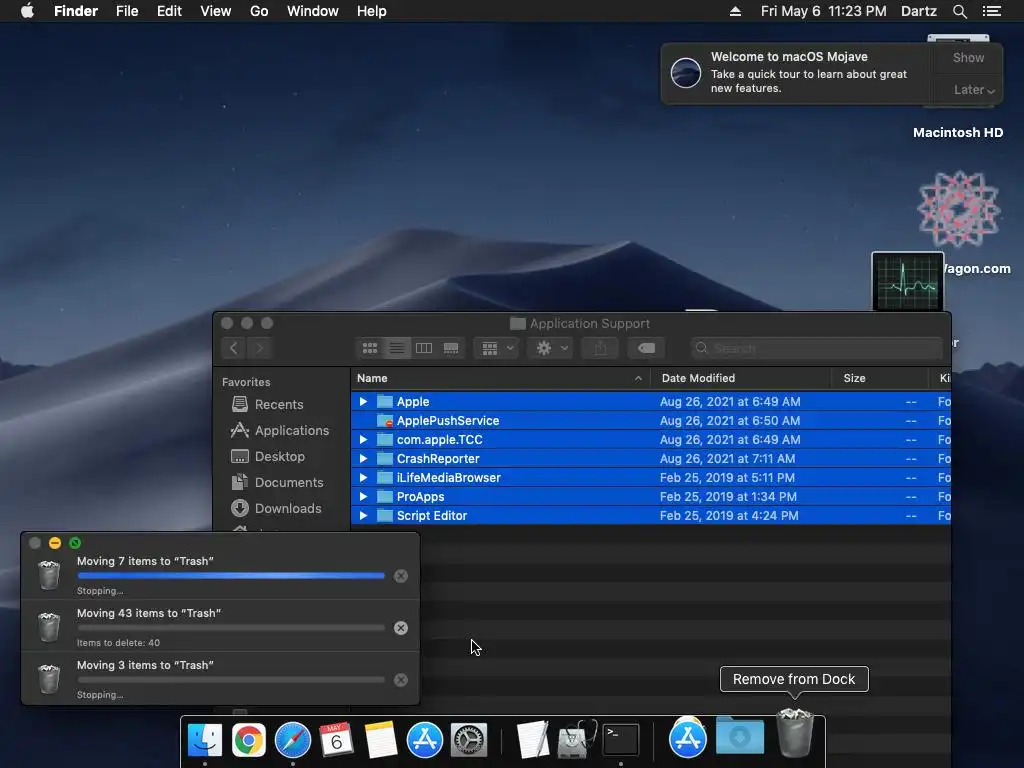Click the Edit Tags button in Finder
The height and width of the screenshot is (768, 1024).
(x=647, y=348)
